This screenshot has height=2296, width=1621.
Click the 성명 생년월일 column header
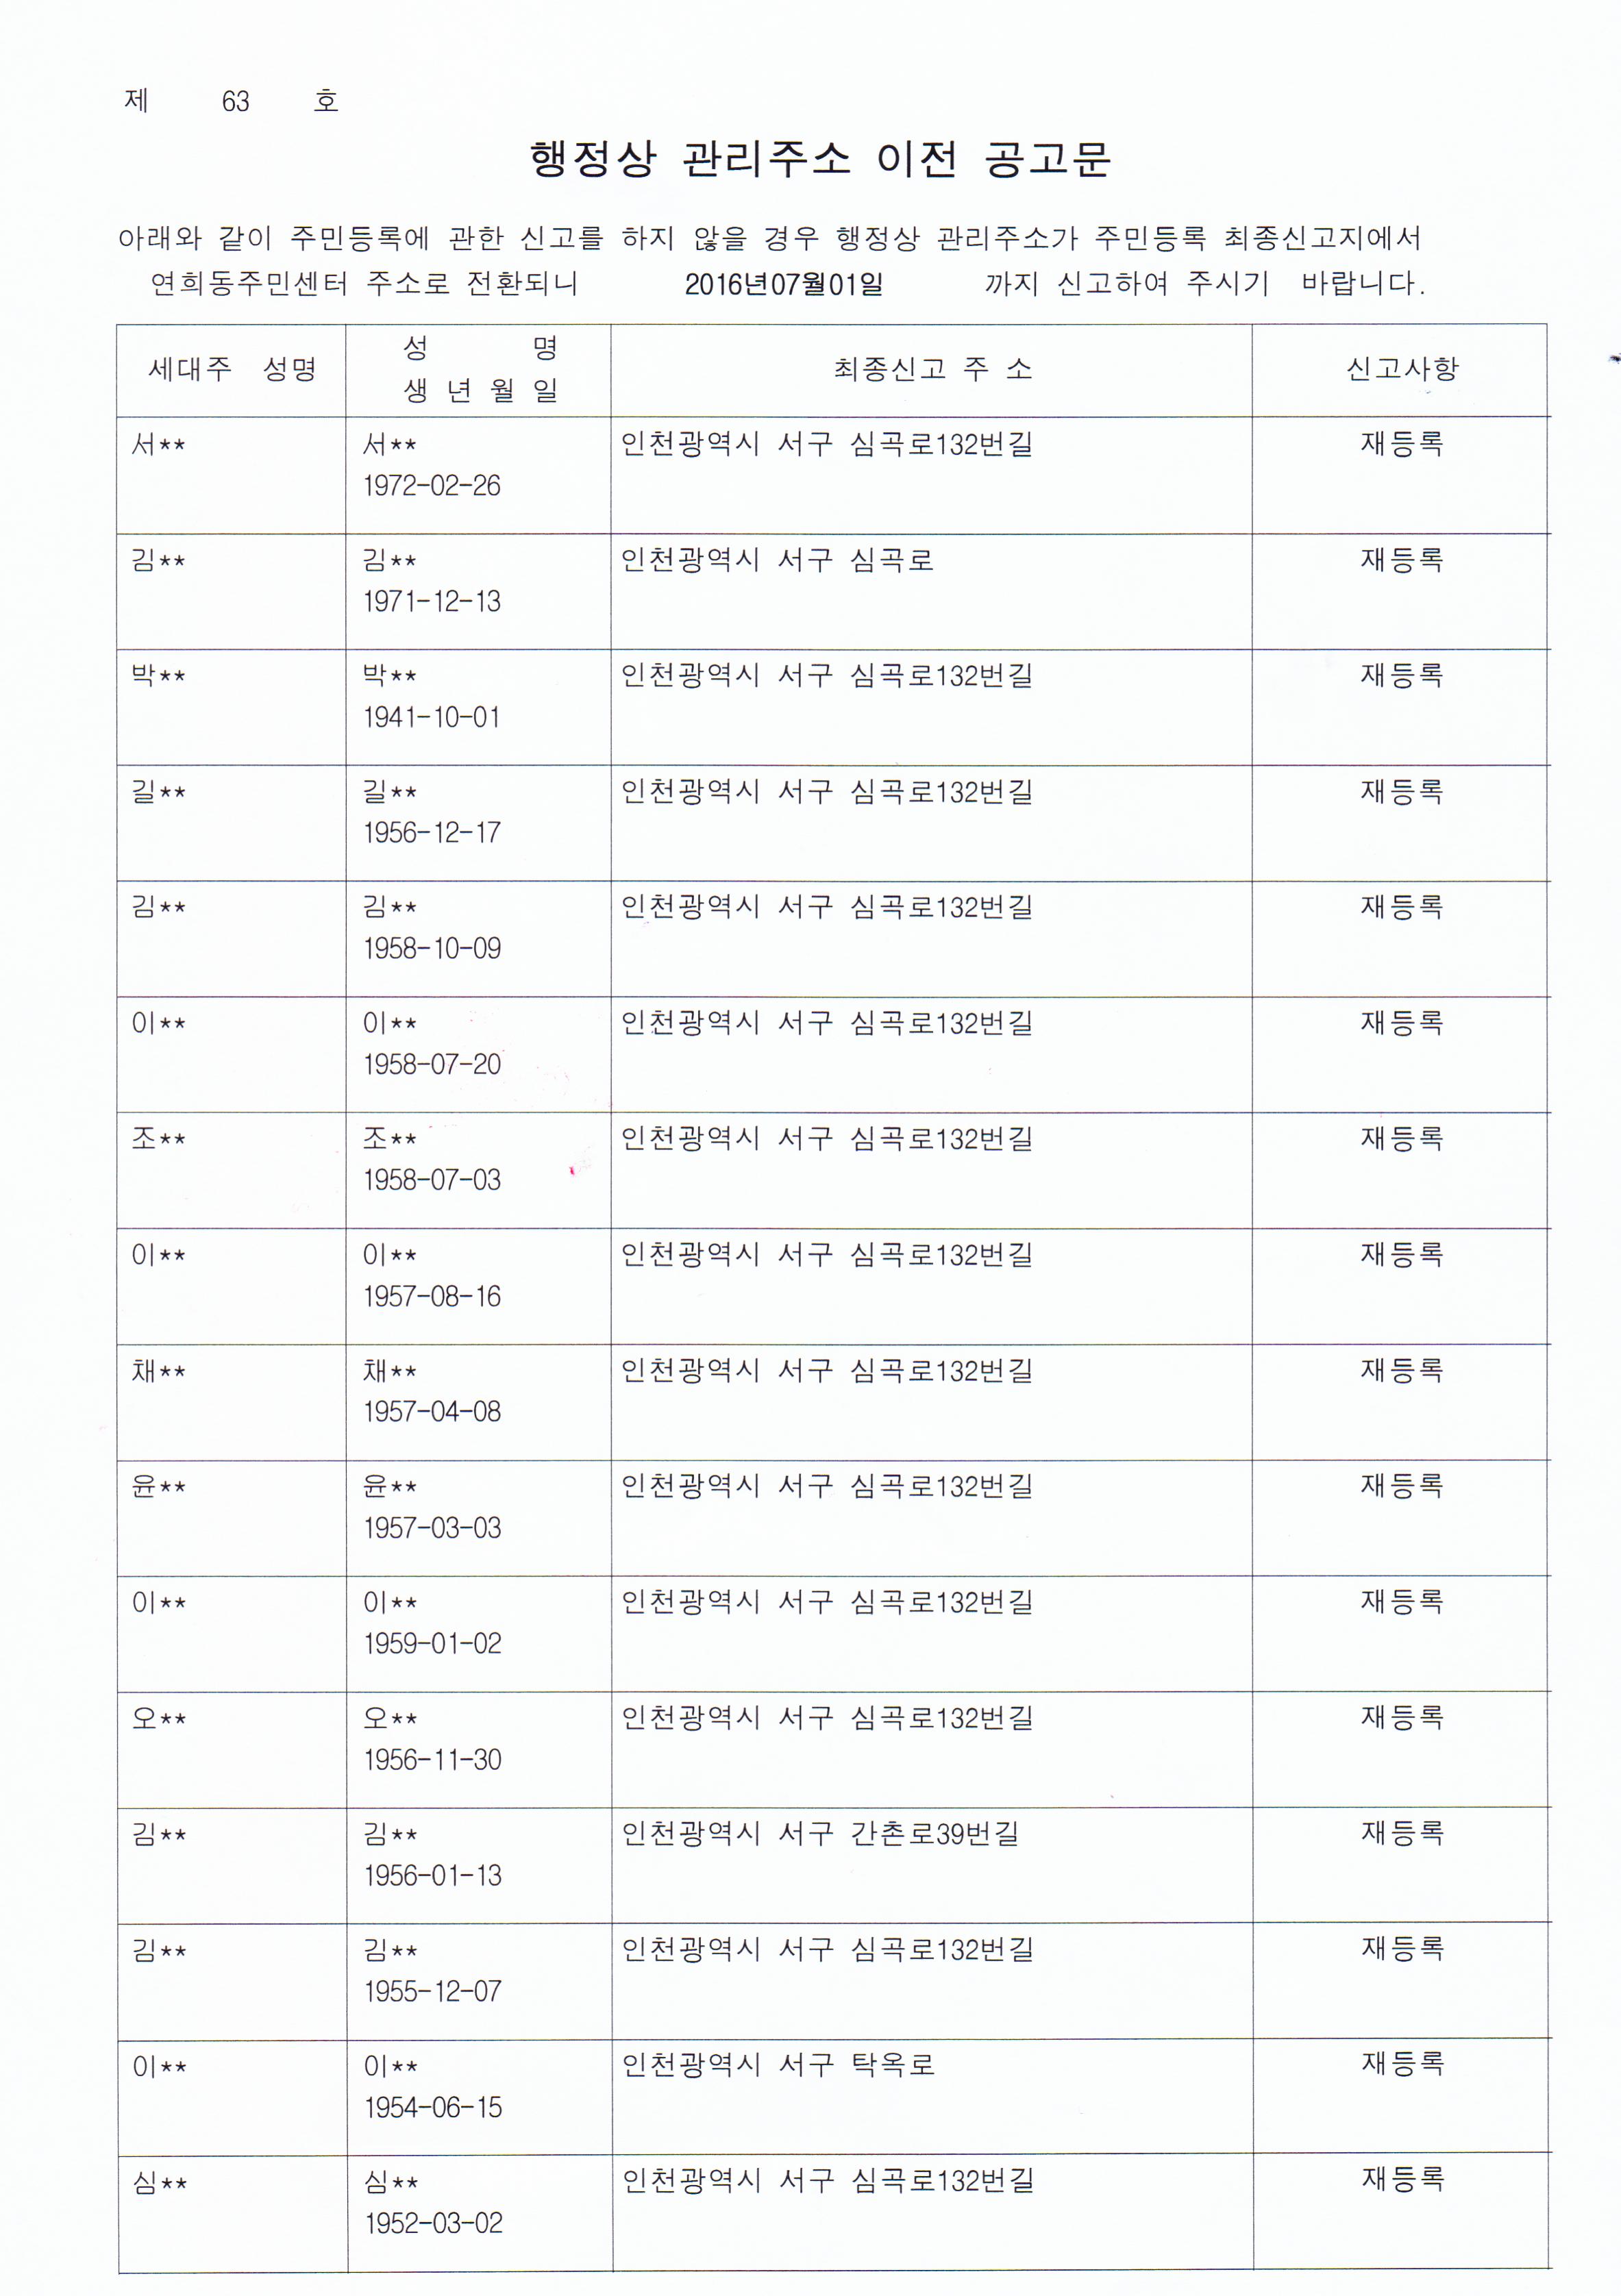479,369
